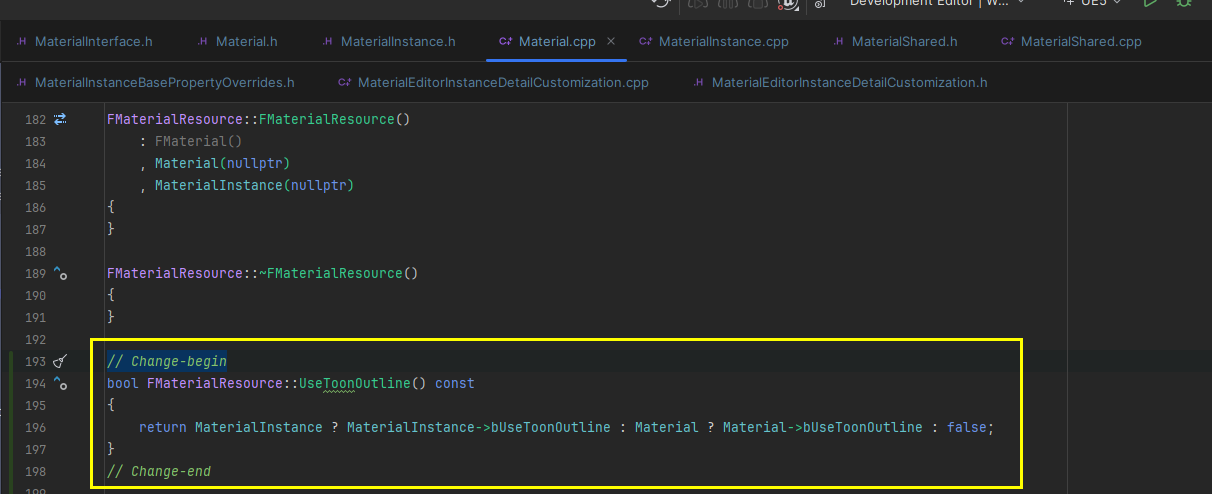Click the false literal on line 196
Screen dimensions: 1212x494
pos(966,427)
